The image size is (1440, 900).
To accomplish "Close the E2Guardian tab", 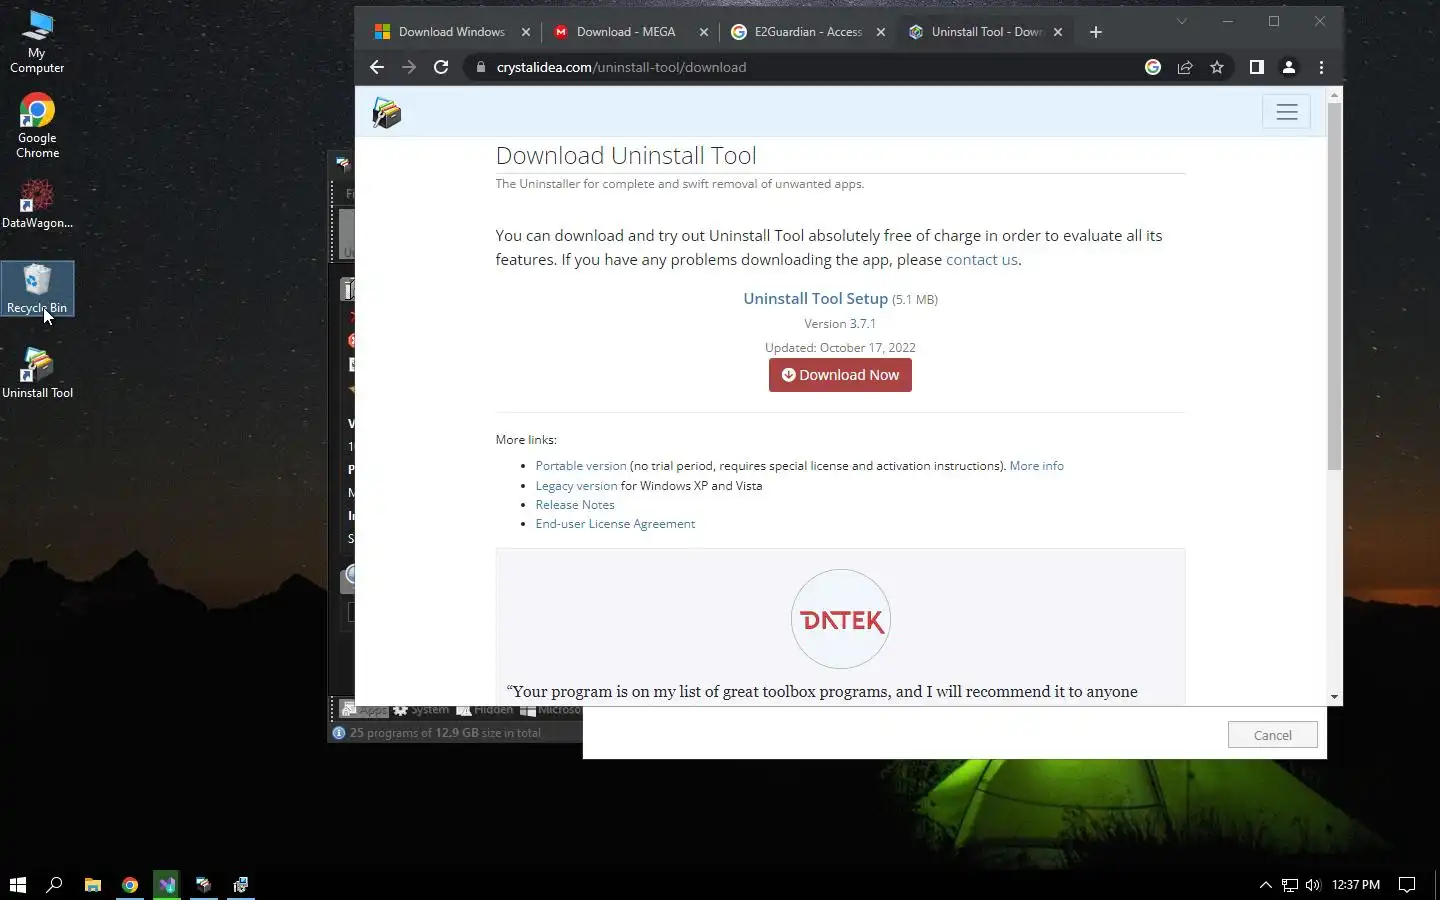I will pos(881,32).
